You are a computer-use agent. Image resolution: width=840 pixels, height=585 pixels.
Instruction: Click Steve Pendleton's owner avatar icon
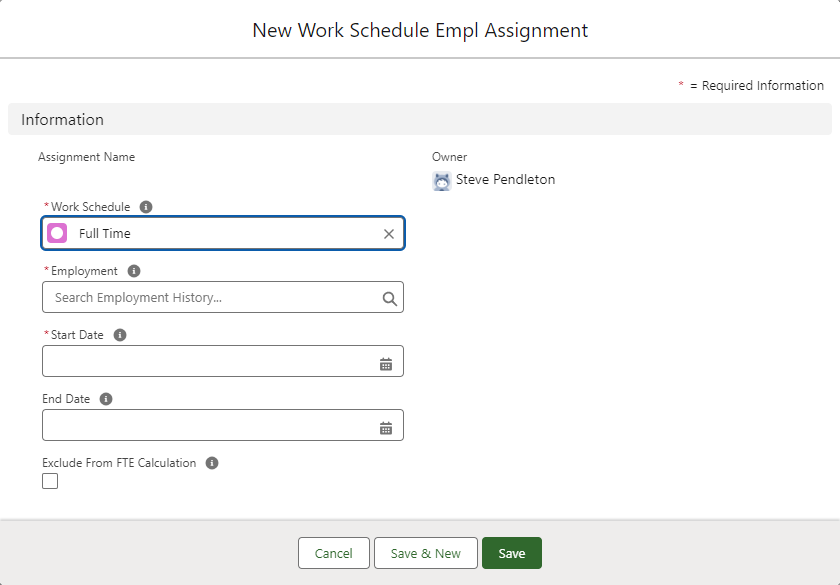click(x=441, y=181)
